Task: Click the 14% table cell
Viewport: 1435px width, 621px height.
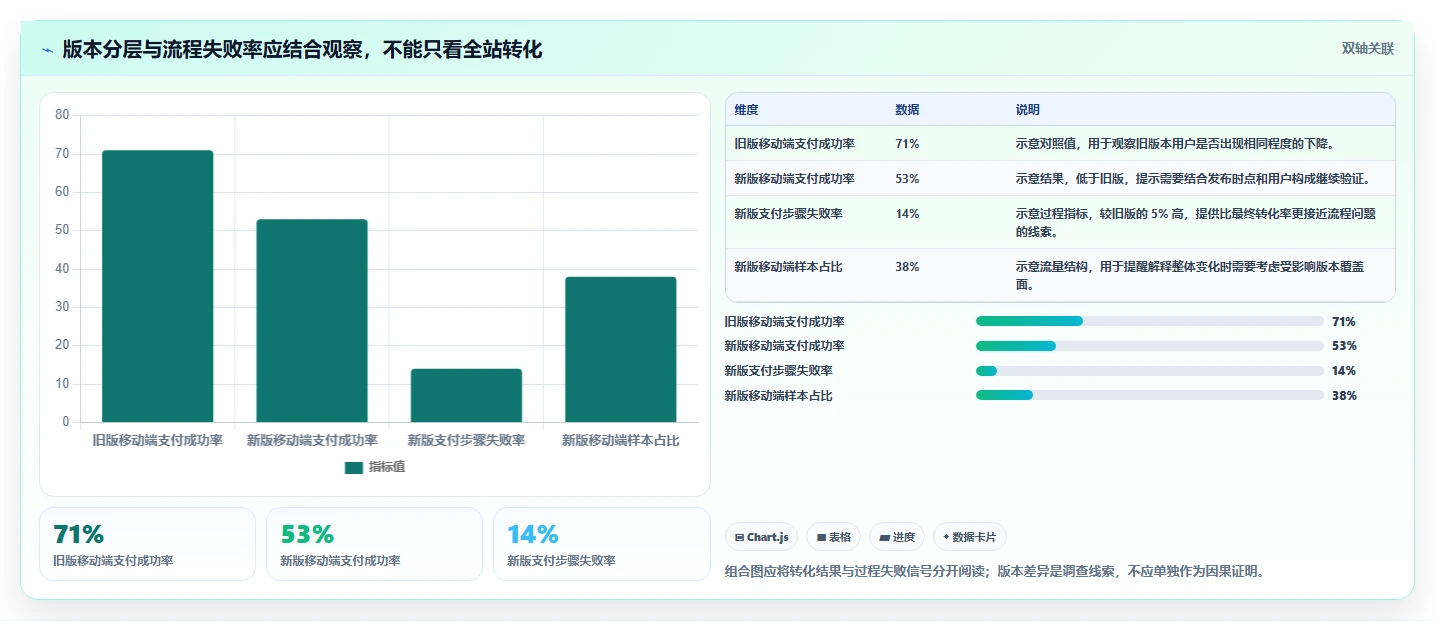Action: point(907,214)
